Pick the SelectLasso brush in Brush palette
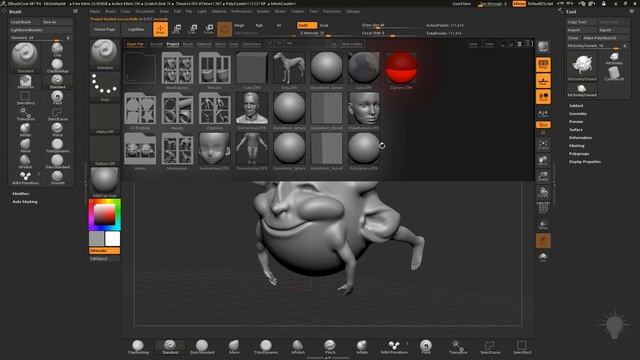Screen dimensions: 640x360 click(x=57, y=114)
